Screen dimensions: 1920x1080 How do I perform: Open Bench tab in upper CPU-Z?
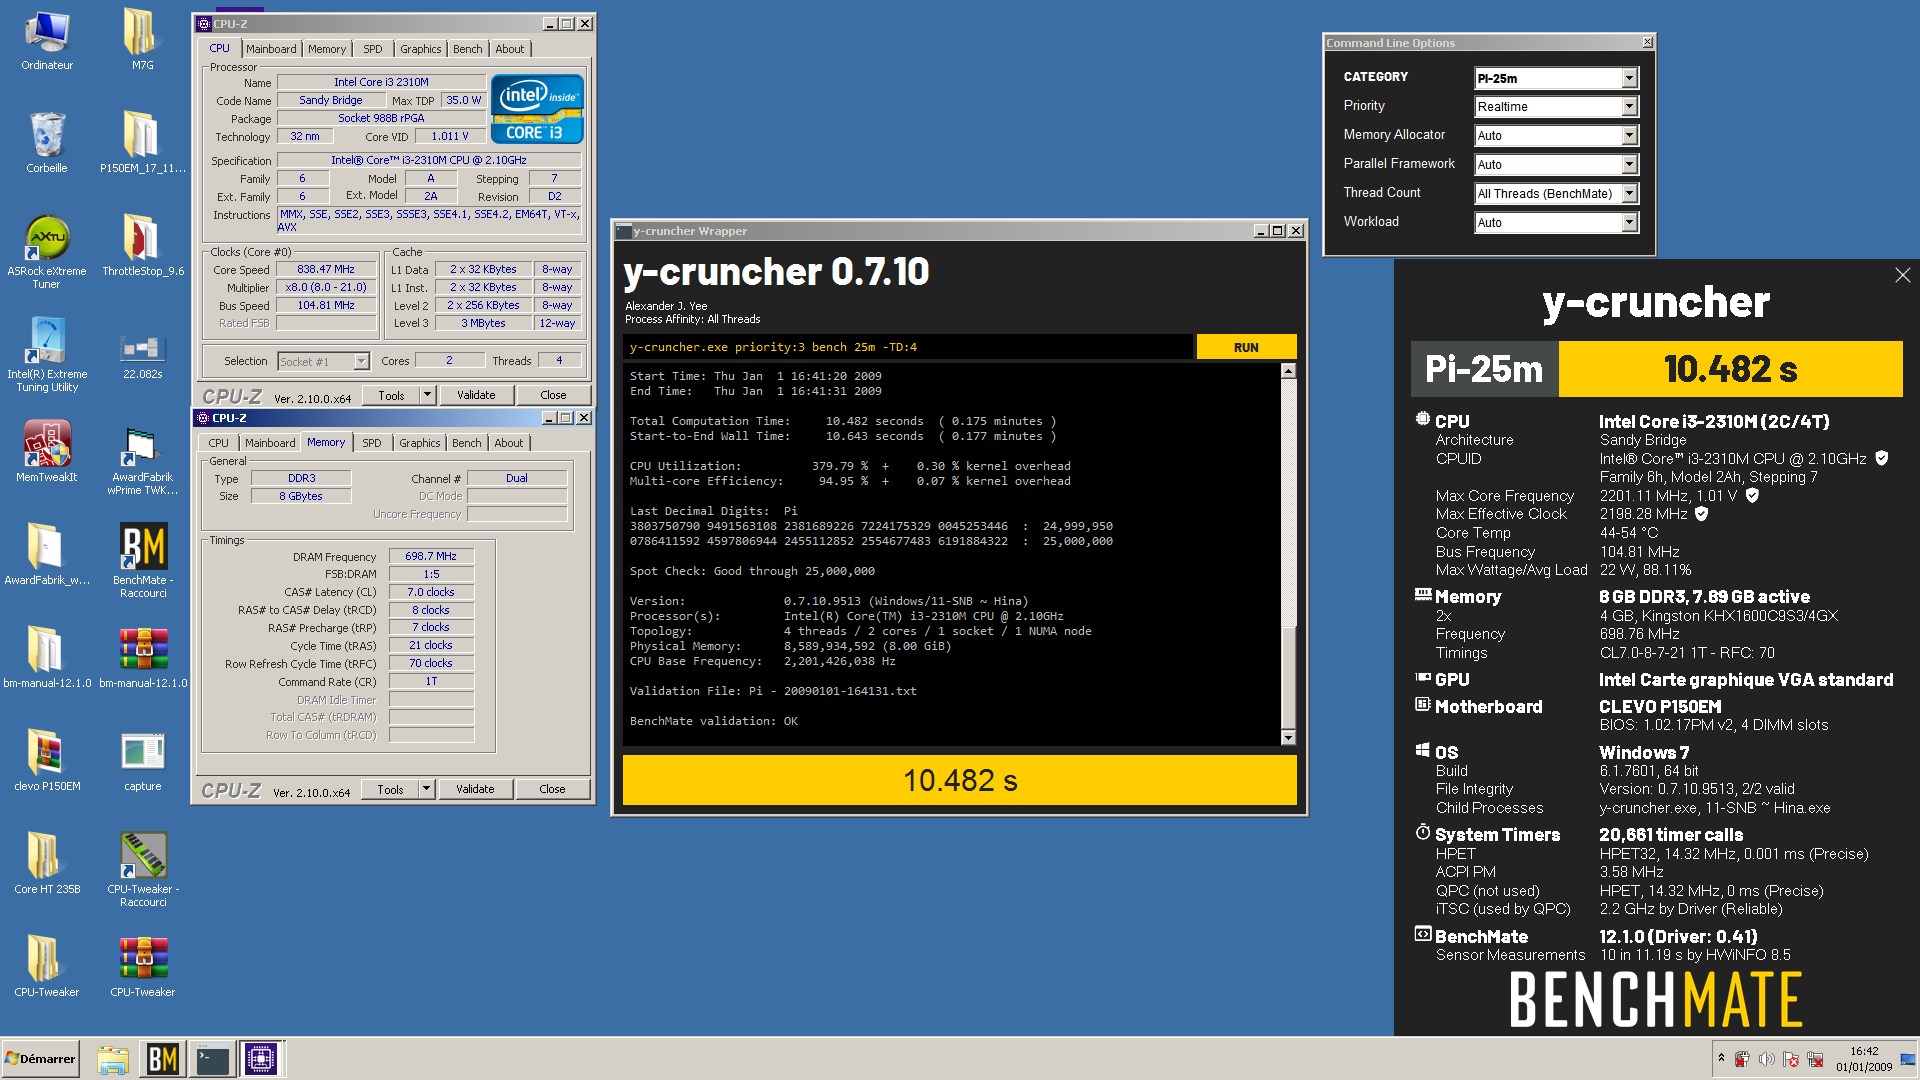coord(467,49)
